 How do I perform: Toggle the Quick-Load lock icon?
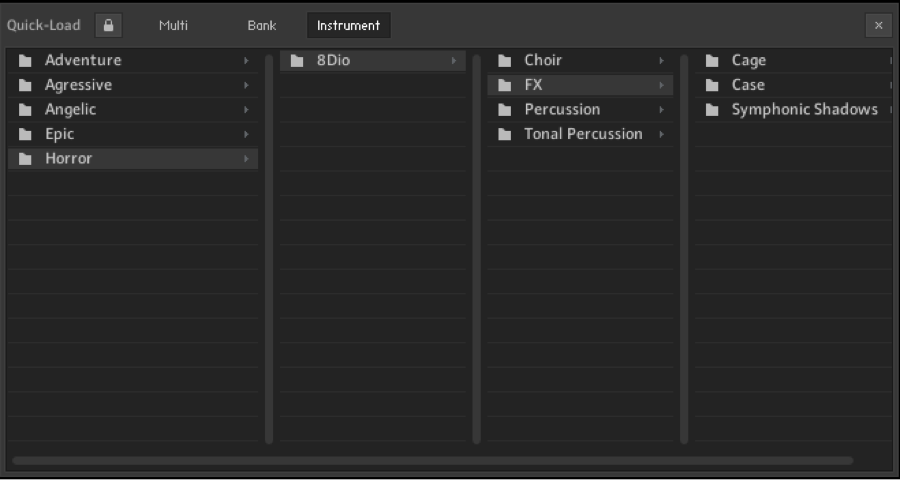108,26
